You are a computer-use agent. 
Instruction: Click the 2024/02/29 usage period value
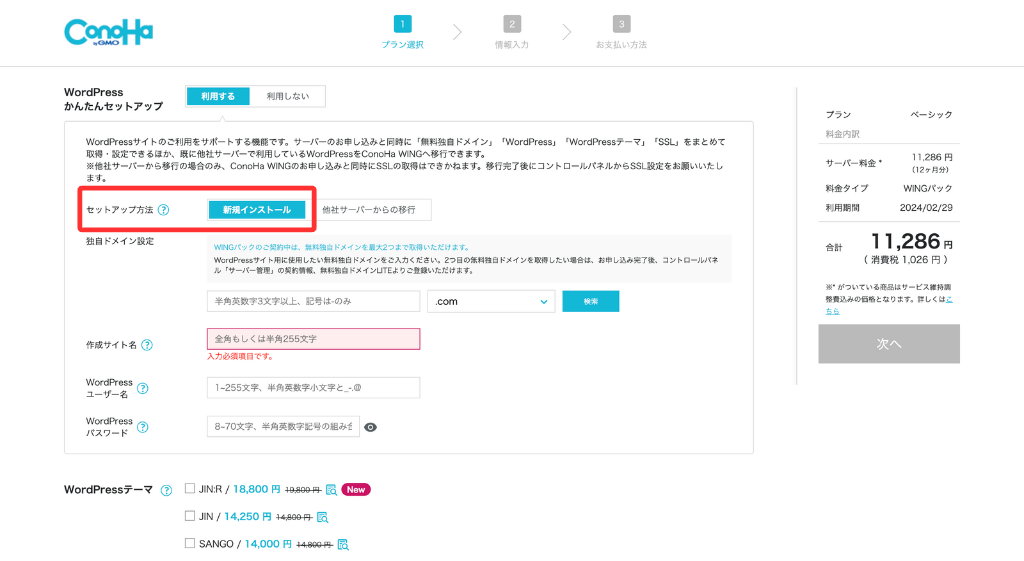tap(926, 208)
